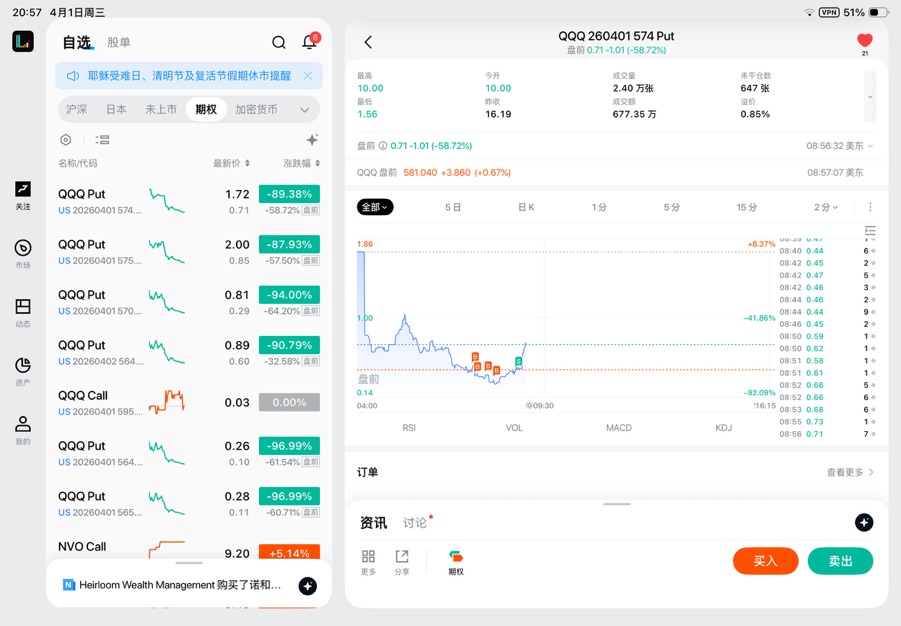This screenshot has height=626, width=901.
Task: Switch the watchlist list view layout icon
Action: (x=102, y=140)
